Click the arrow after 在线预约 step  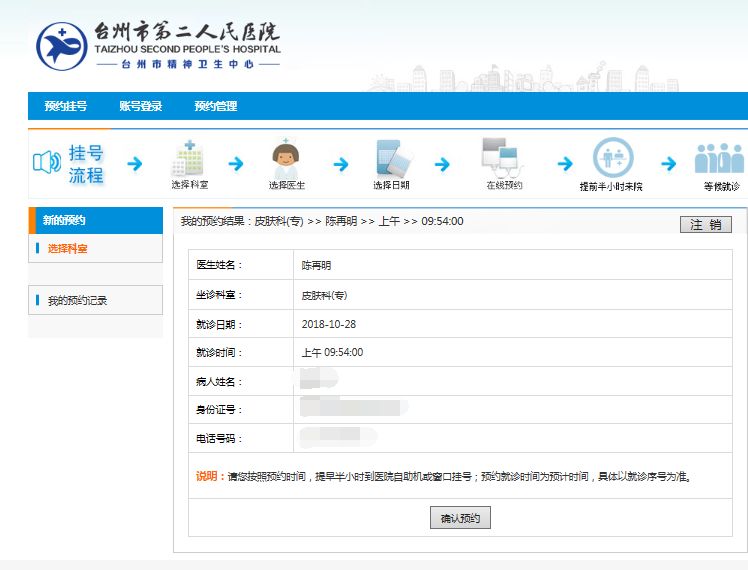565,164
